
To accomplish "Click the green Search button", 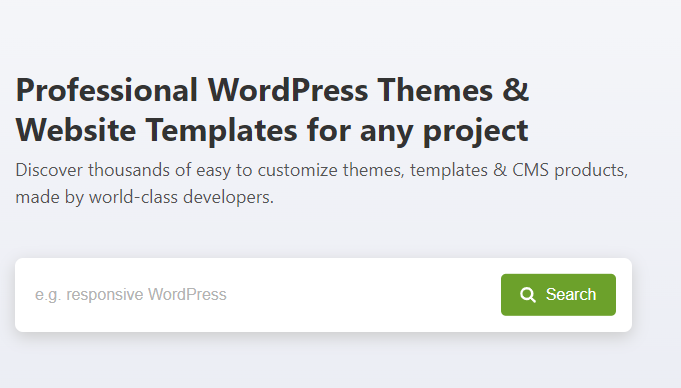I will click(558, 295).
